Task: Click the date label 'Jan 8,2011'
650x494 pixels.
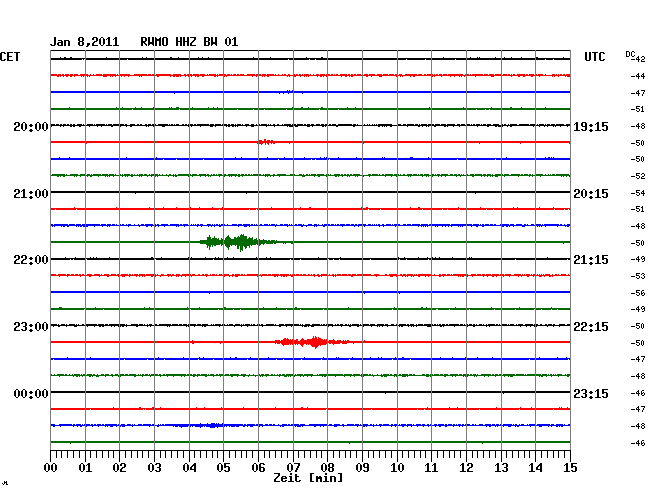Action: [85, 42]
